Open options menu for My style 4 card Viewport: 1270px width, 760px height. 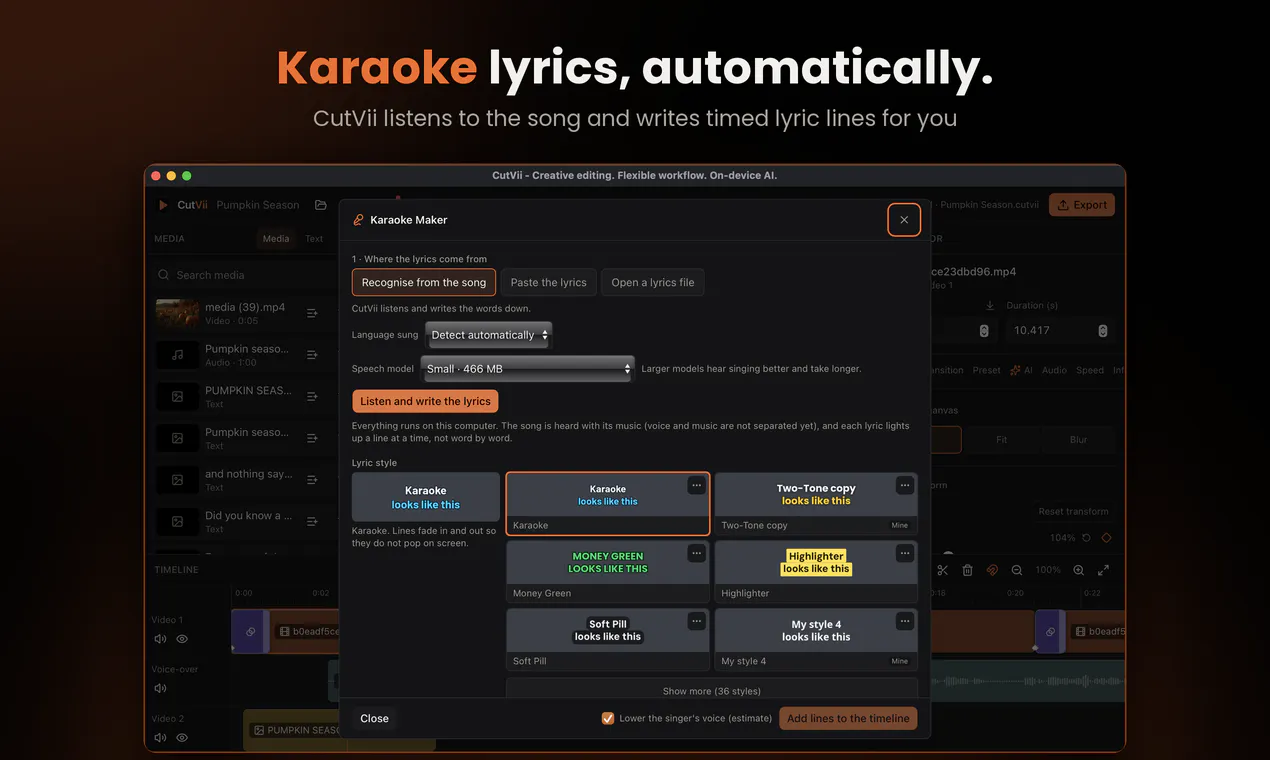tap(904, 621)
